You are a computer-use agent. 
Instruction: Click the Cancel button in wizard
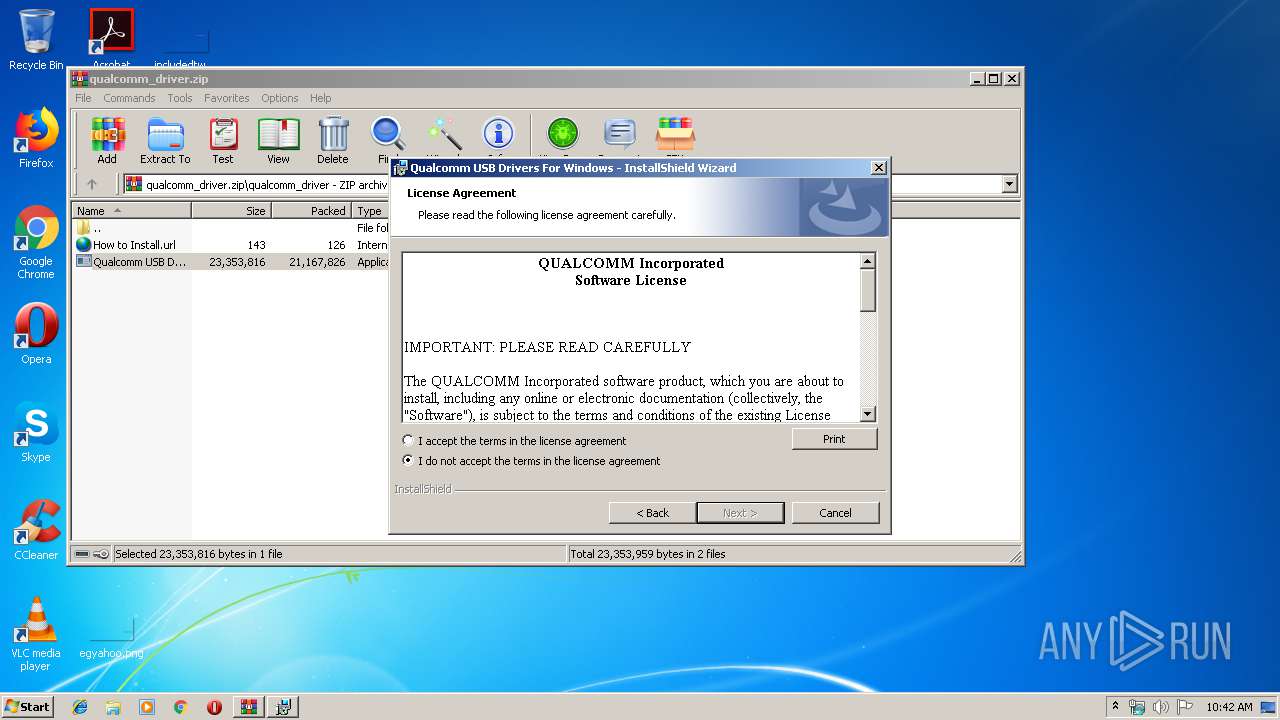tap(835, 513)
